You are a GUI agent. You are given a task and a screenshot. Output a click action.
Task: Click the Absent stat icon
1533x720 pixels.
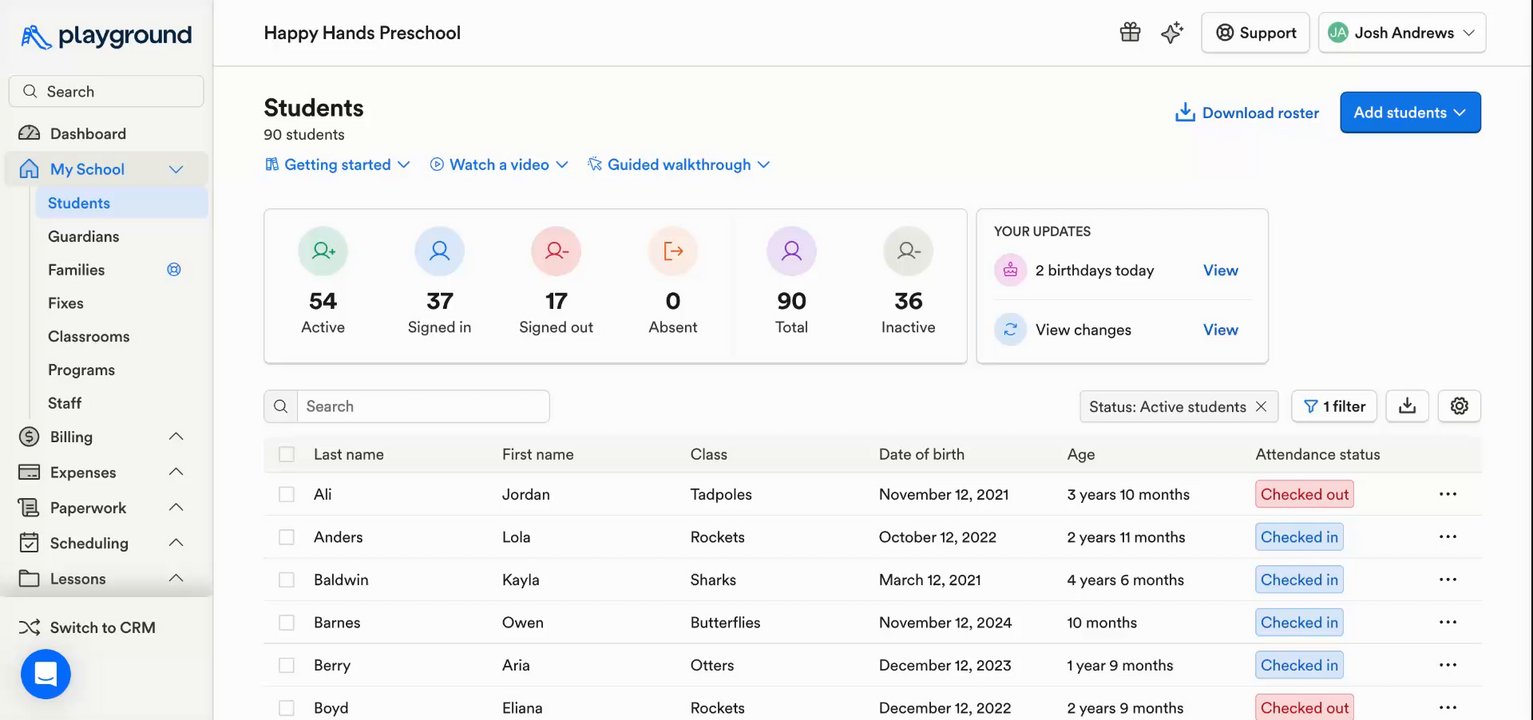673,252
